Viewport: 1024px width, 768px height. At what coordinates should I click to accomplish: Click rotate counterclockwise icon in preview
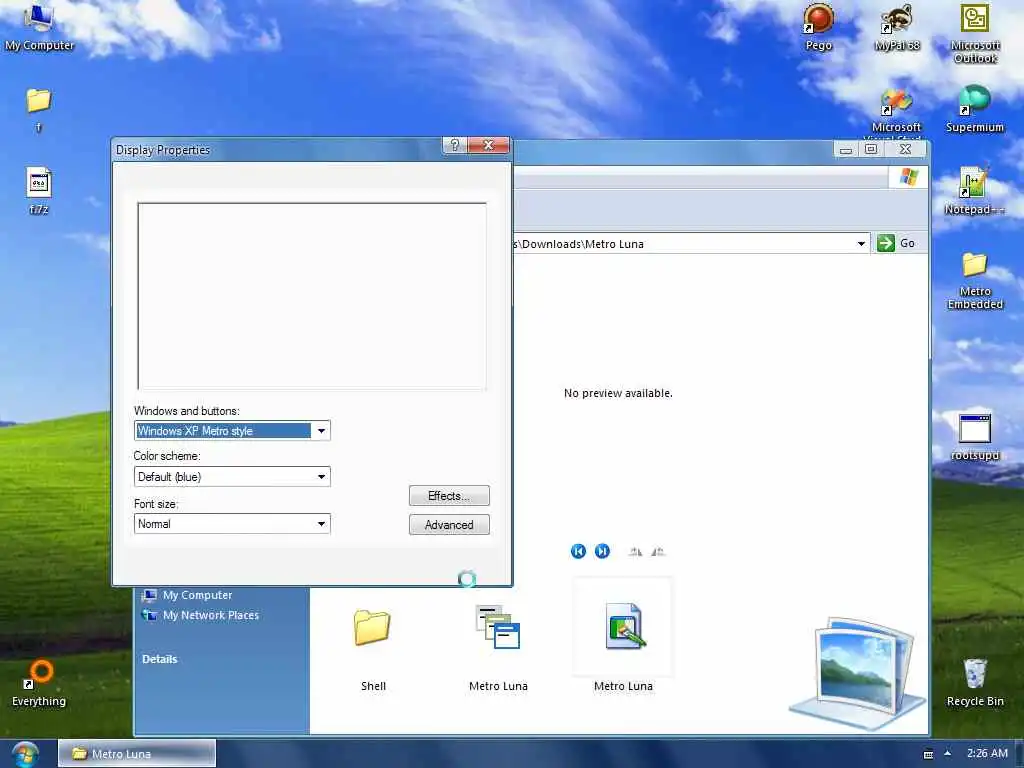tap(658, 552)
